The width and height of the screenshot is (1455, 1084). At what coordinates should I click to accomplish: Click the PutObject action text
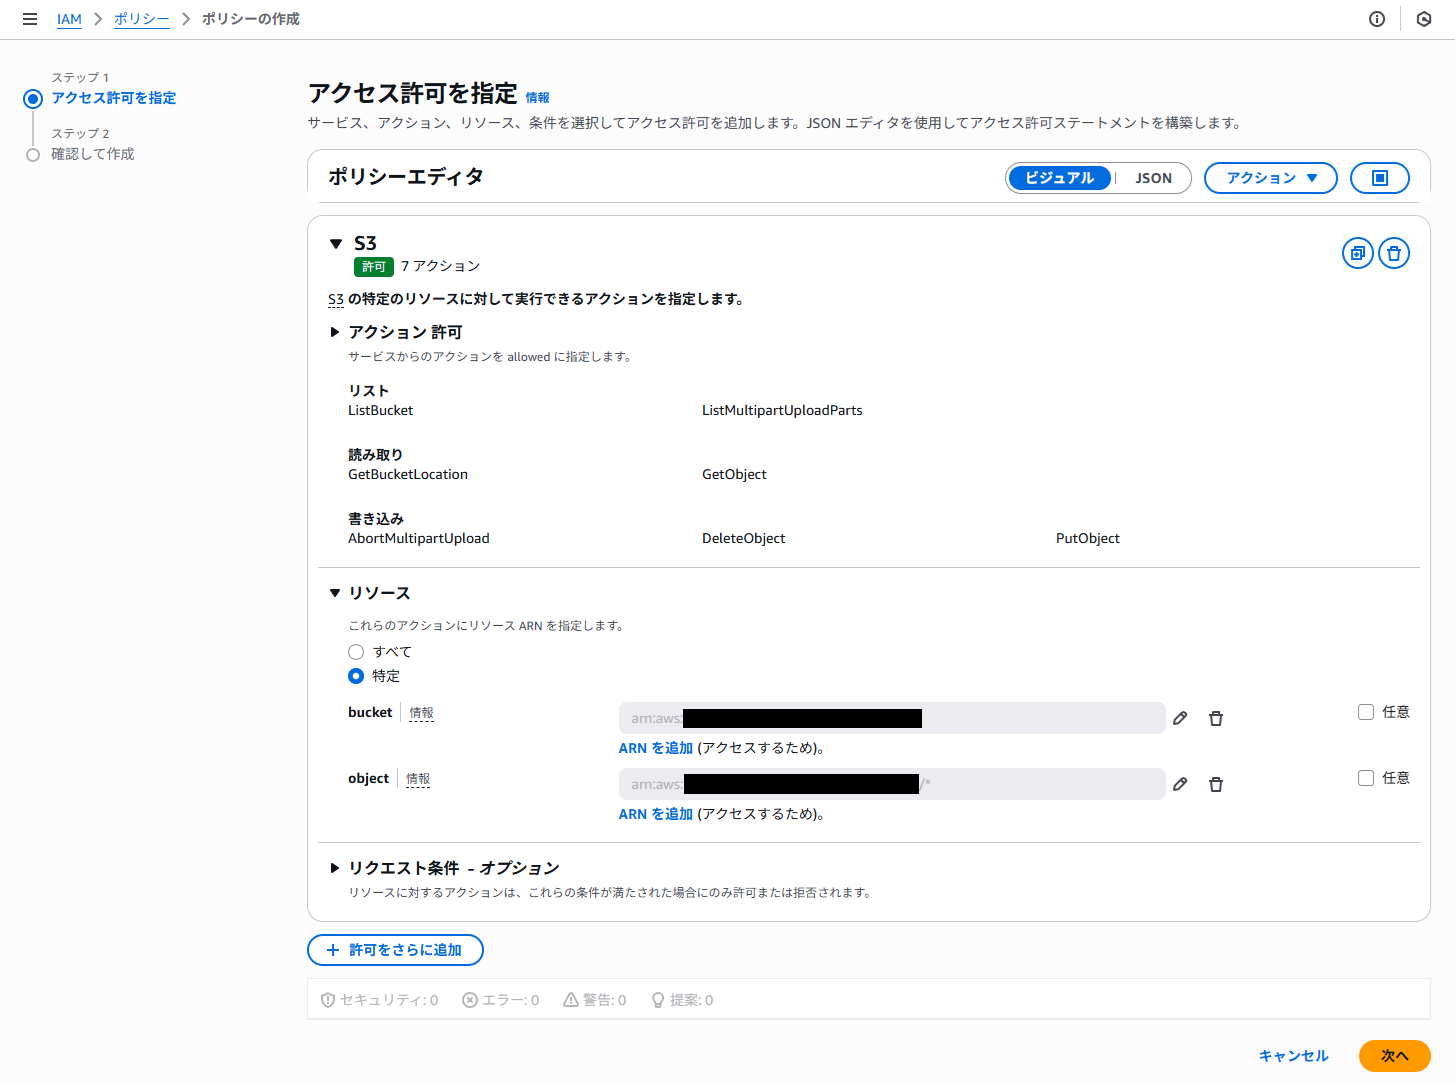1088,538
